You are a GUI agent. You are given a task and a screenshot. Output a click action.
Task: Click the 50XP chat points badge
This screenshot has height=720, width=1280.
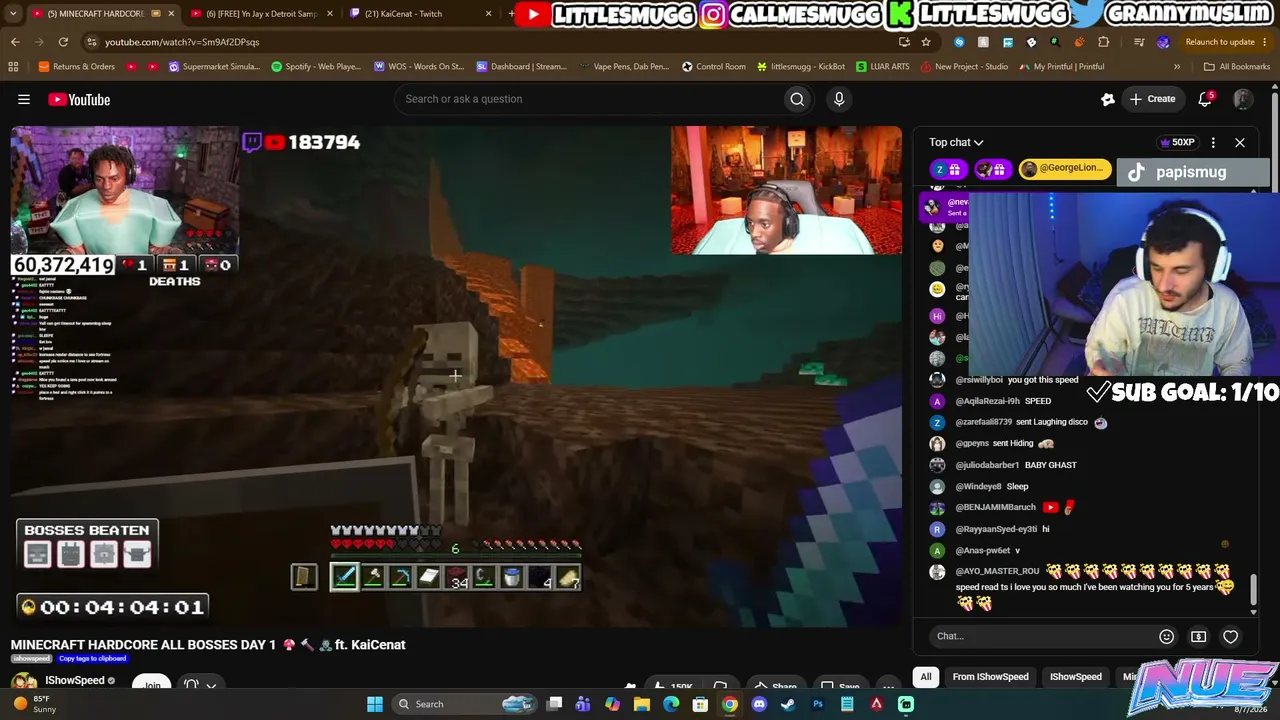(x=1177, y=143)
